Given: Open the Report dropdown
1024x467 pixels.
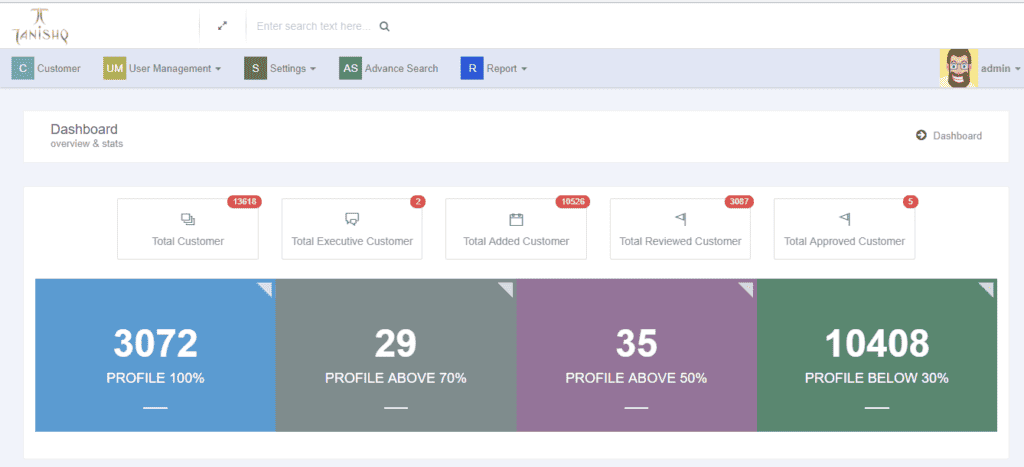Looking at the screenshot, I should pyautogui.click(x=494, y=68).
